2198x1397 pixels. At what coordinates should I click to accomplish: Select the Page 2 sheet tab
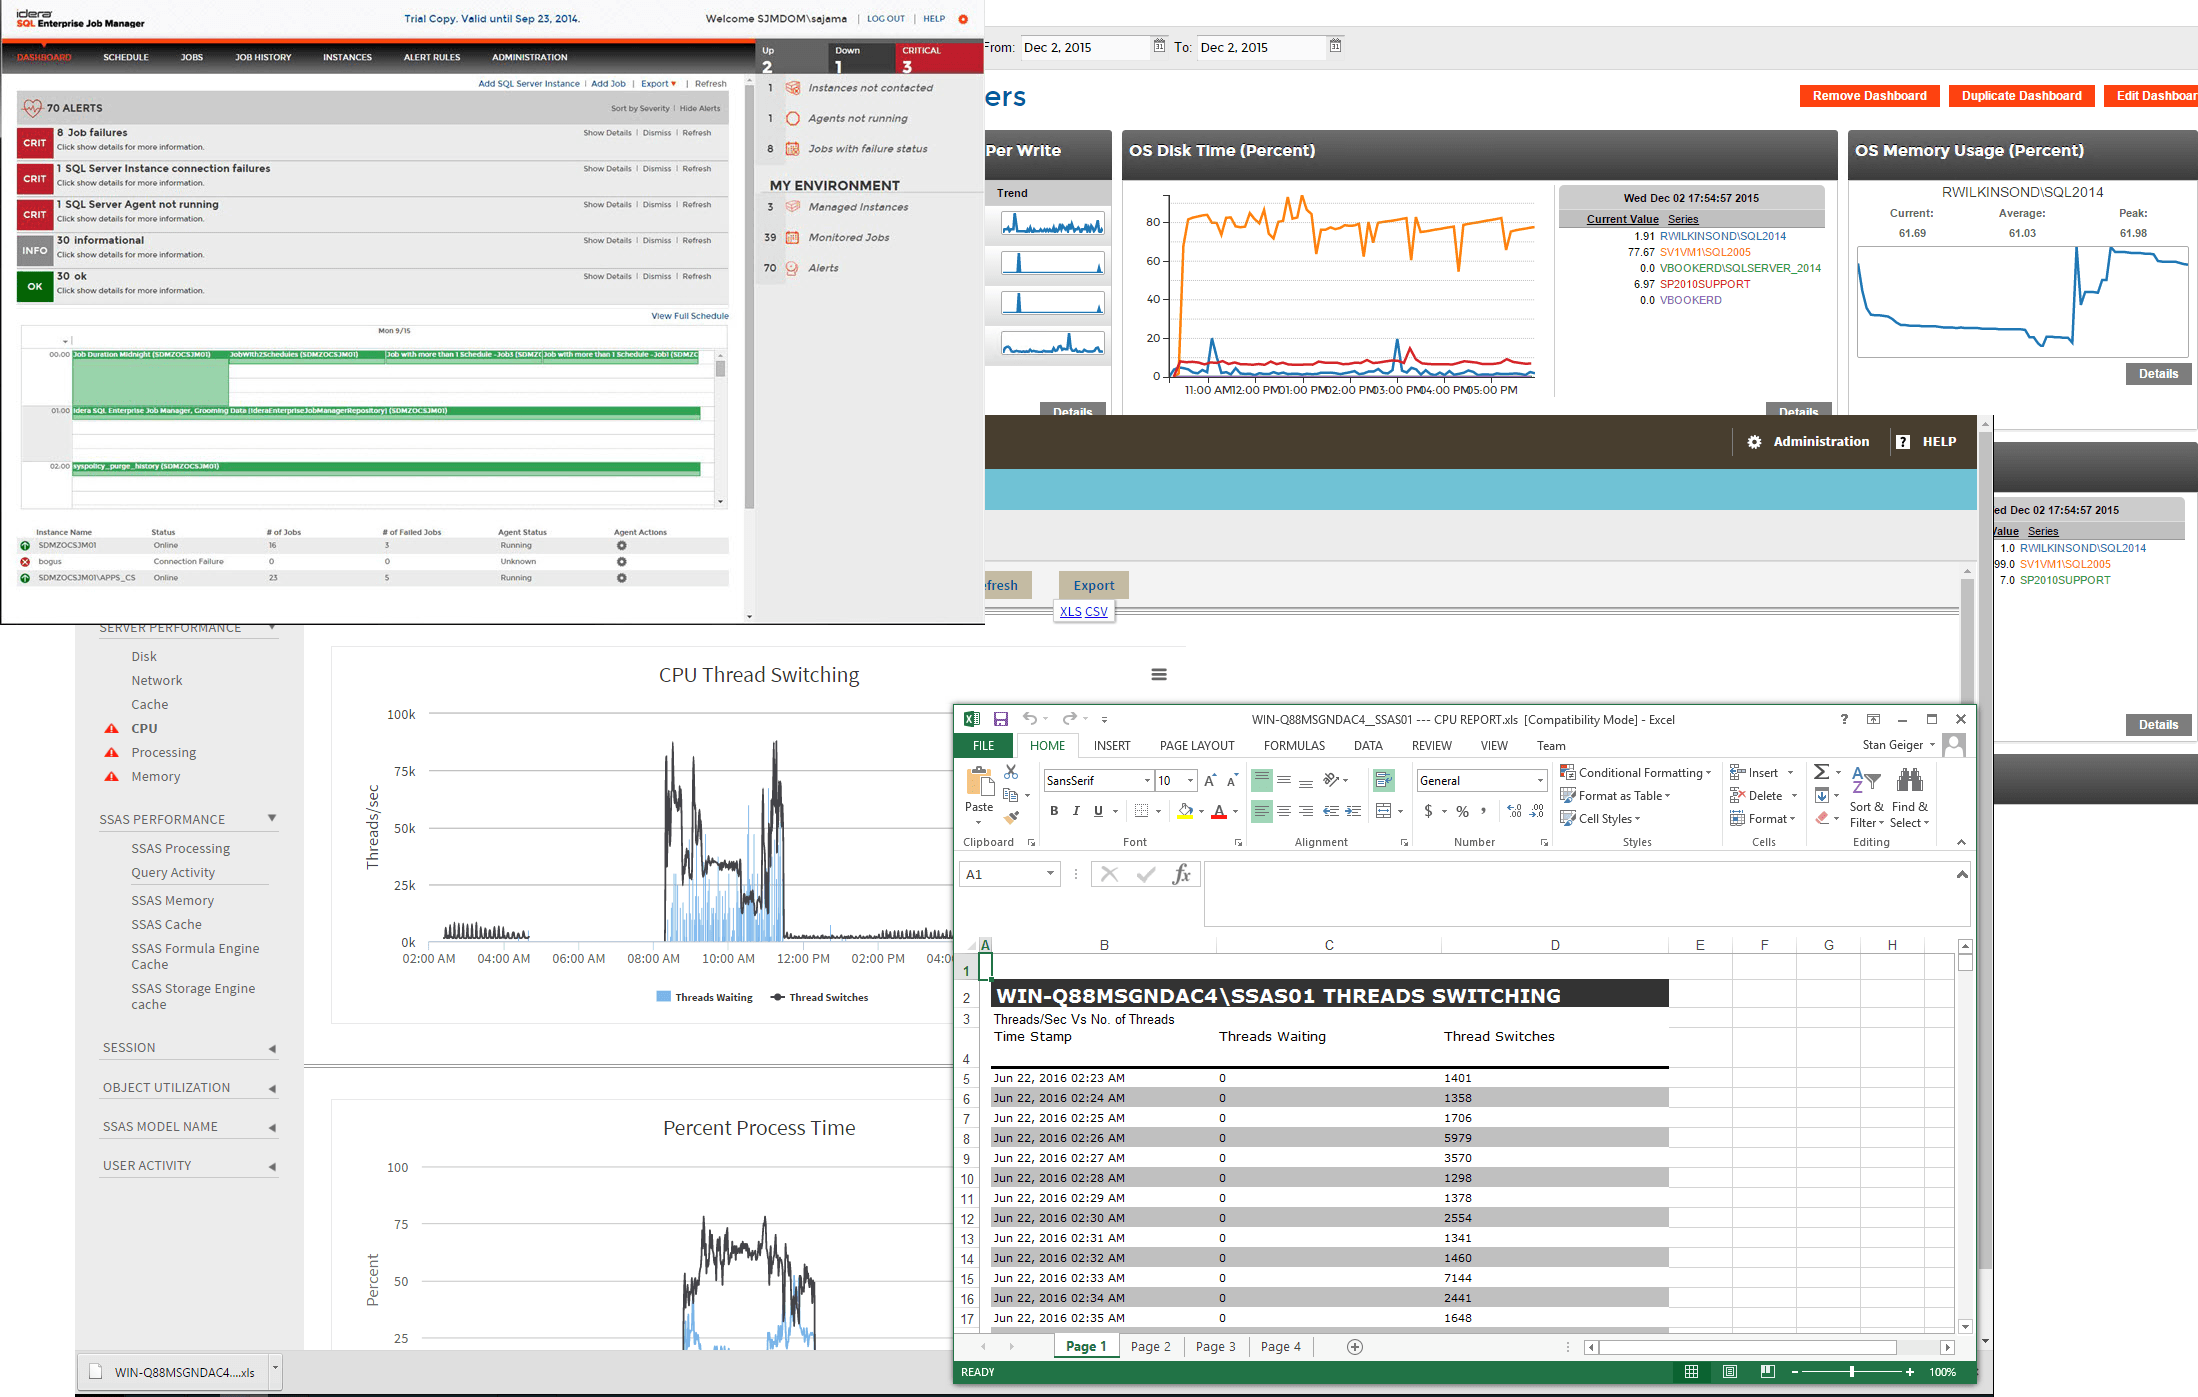(x=1150, y=1347)
